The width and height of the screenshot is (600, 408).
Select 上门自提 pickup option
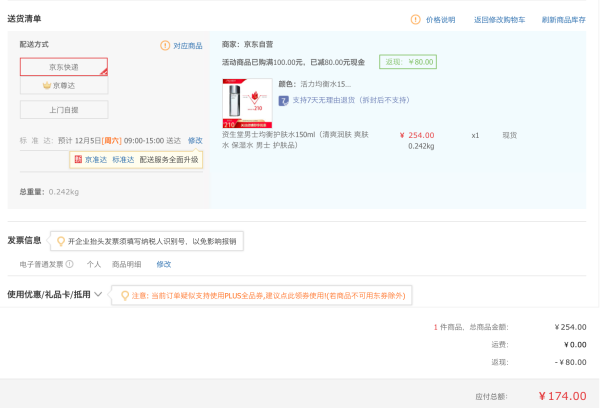coord(64,110)
